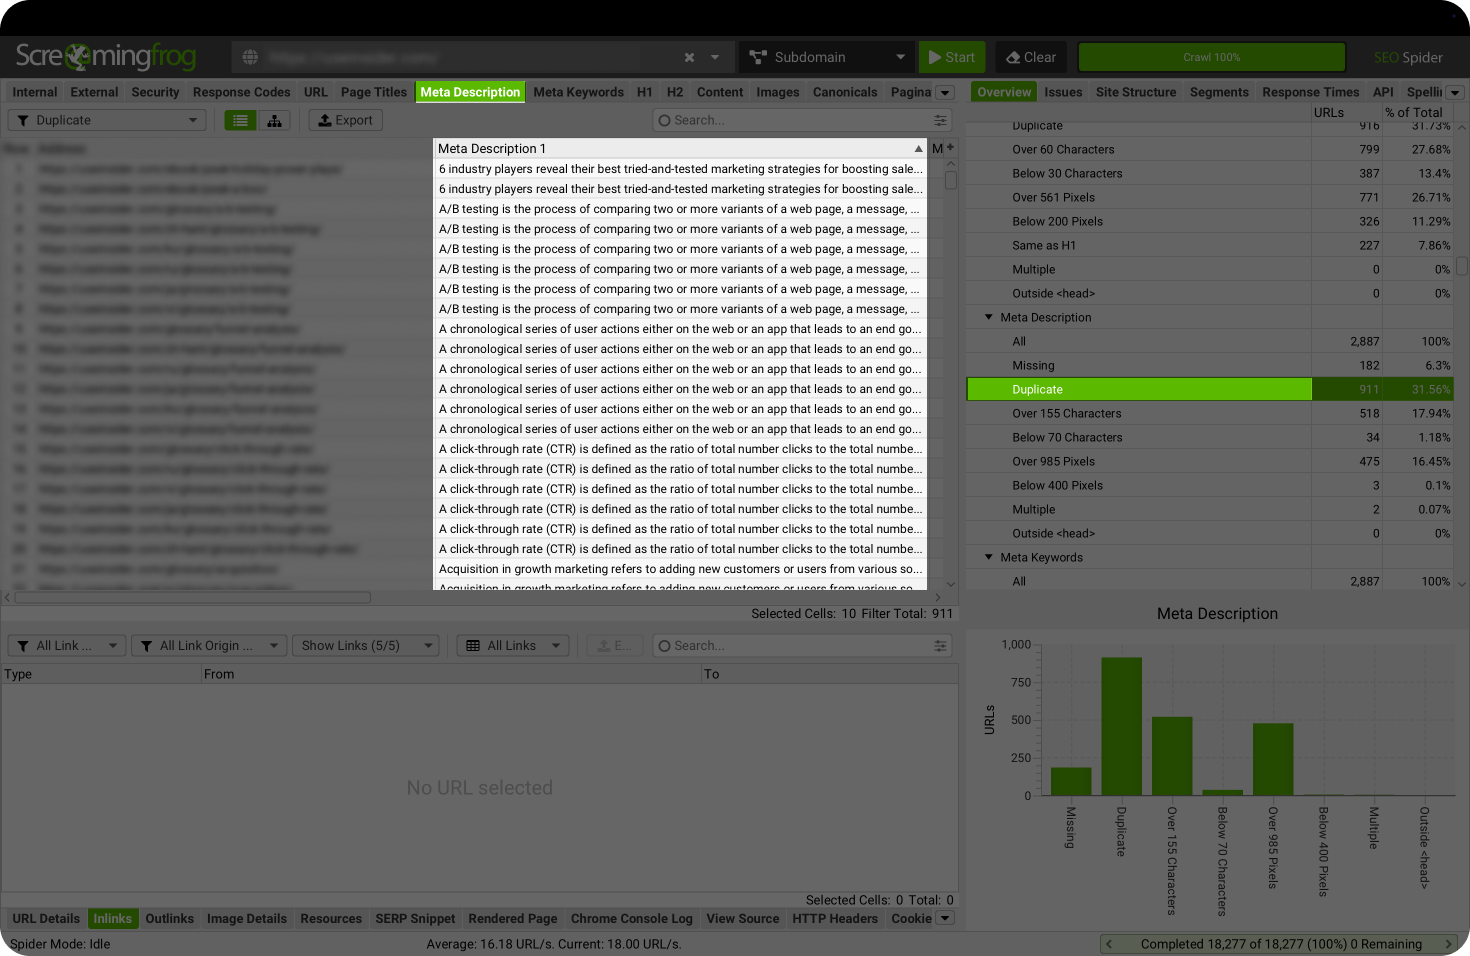Start the crawl
This screenshot has height=956, width=1470.
tap(952, 57)
